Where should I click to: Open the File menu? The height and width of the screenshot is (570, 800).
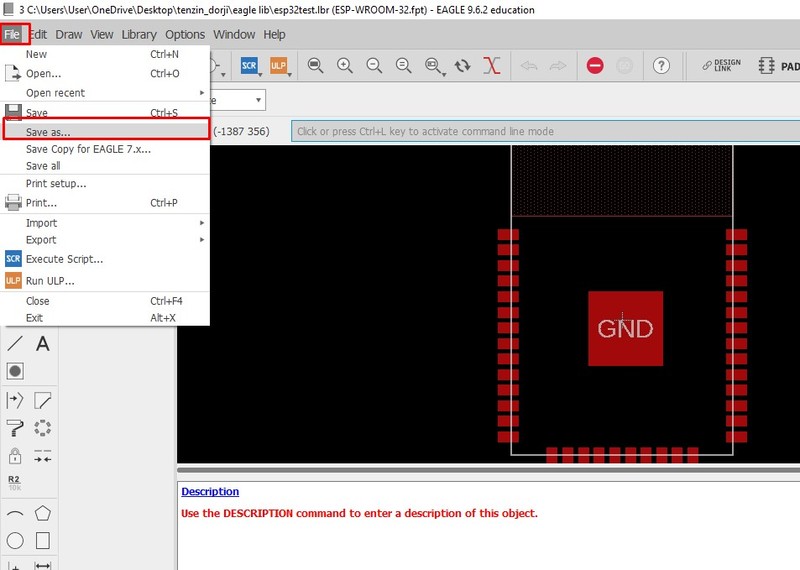(x=12, y=34)
